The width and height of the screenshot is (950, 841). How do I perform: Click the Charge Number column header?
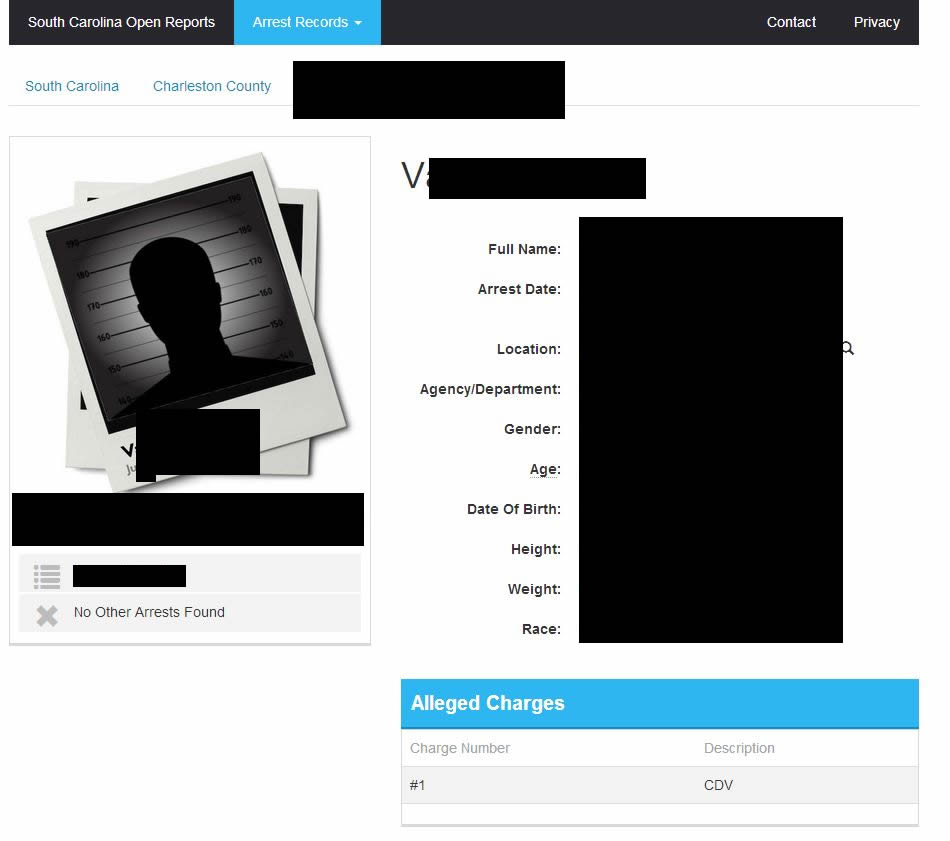pyautogui.click(x=460, y=748)
